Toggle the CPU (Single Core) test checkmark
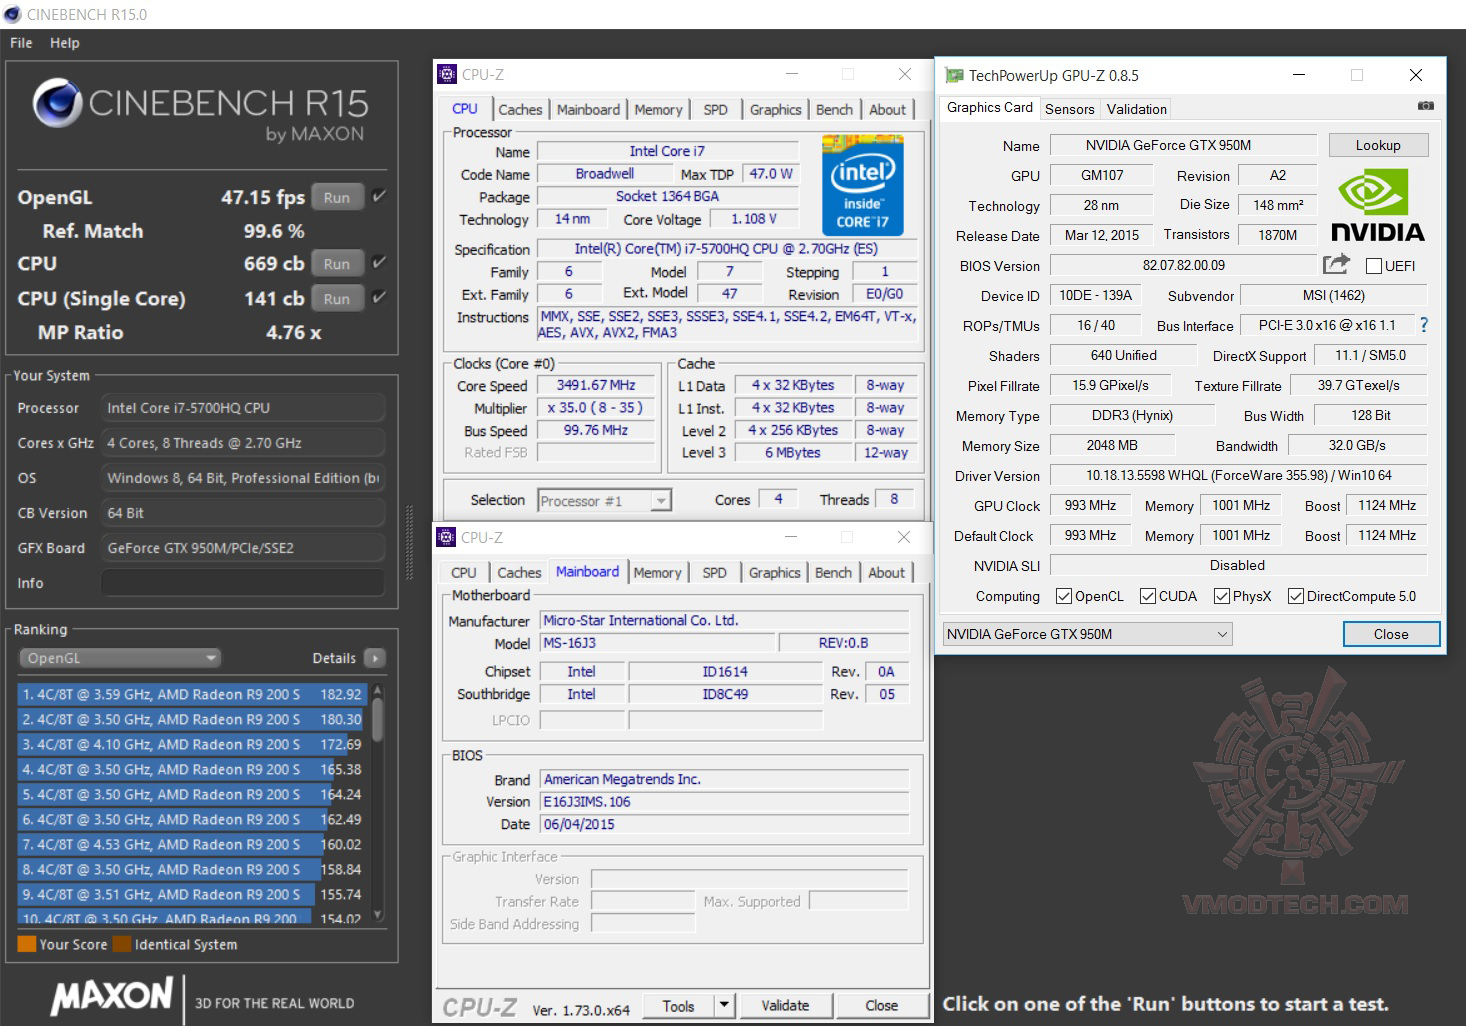 point(379,298)
